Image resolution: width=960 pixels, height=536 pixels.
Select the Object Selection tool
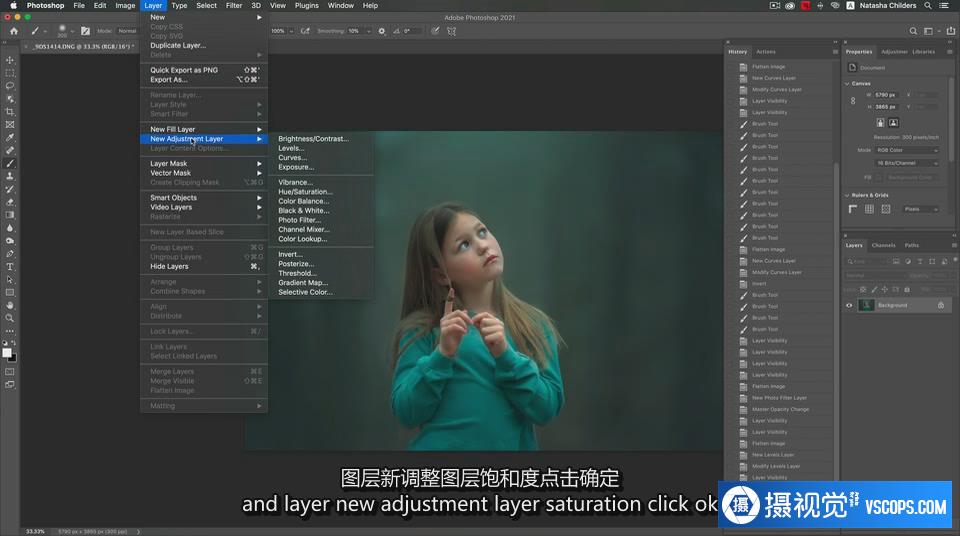point(10,99)
